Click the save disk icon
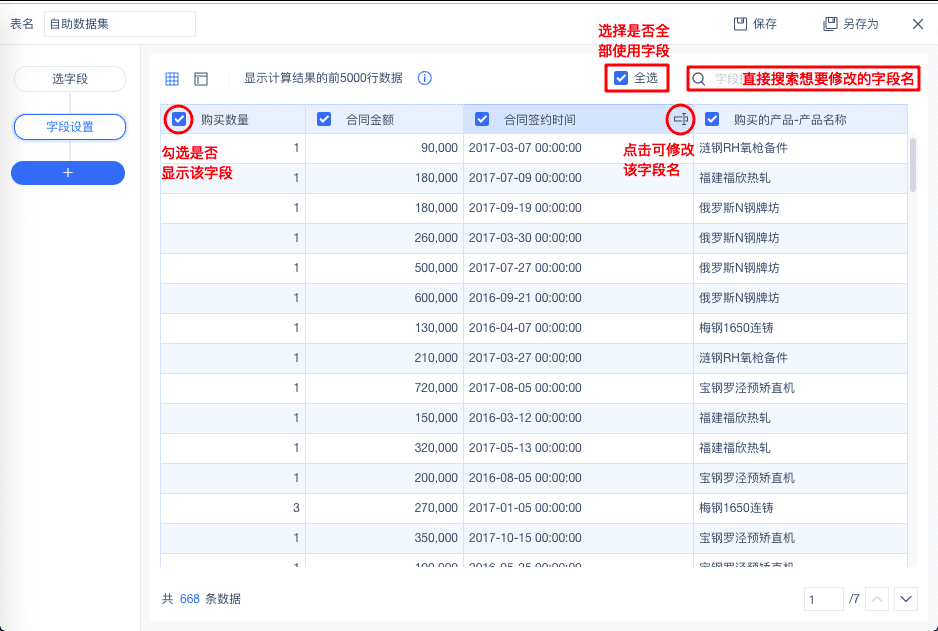The width and height of the screenshot is (938, 631). (741, 24)
